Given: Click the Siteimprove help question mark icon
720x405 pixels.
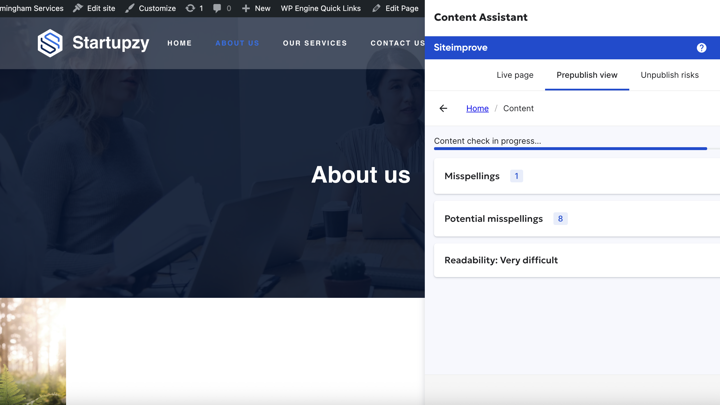Looking at the screenshot, I should (701, 48).
